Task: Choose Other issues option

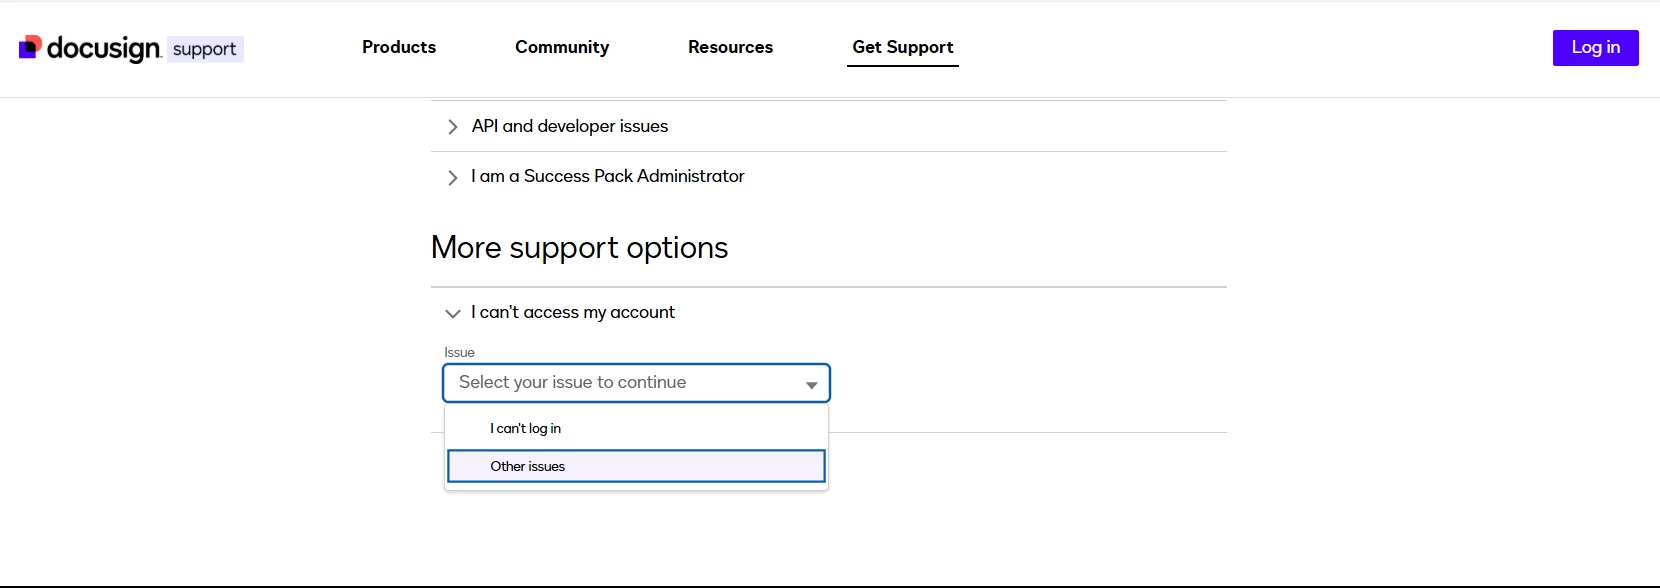Action: point(636,466)
